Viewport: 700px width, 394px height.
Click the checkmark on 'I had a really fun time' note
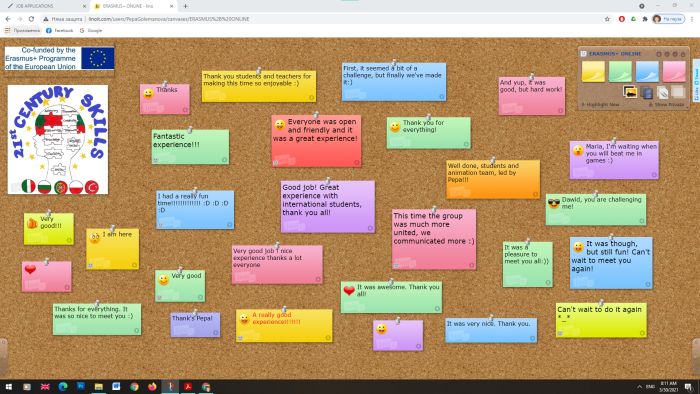click(x=229, y=225)
